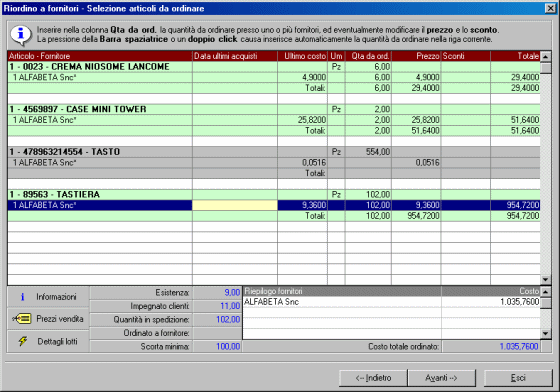The height and width of the screenshot is (392, 560).
Task: Click the yellow price tag icon
Action: pos(22,318)
